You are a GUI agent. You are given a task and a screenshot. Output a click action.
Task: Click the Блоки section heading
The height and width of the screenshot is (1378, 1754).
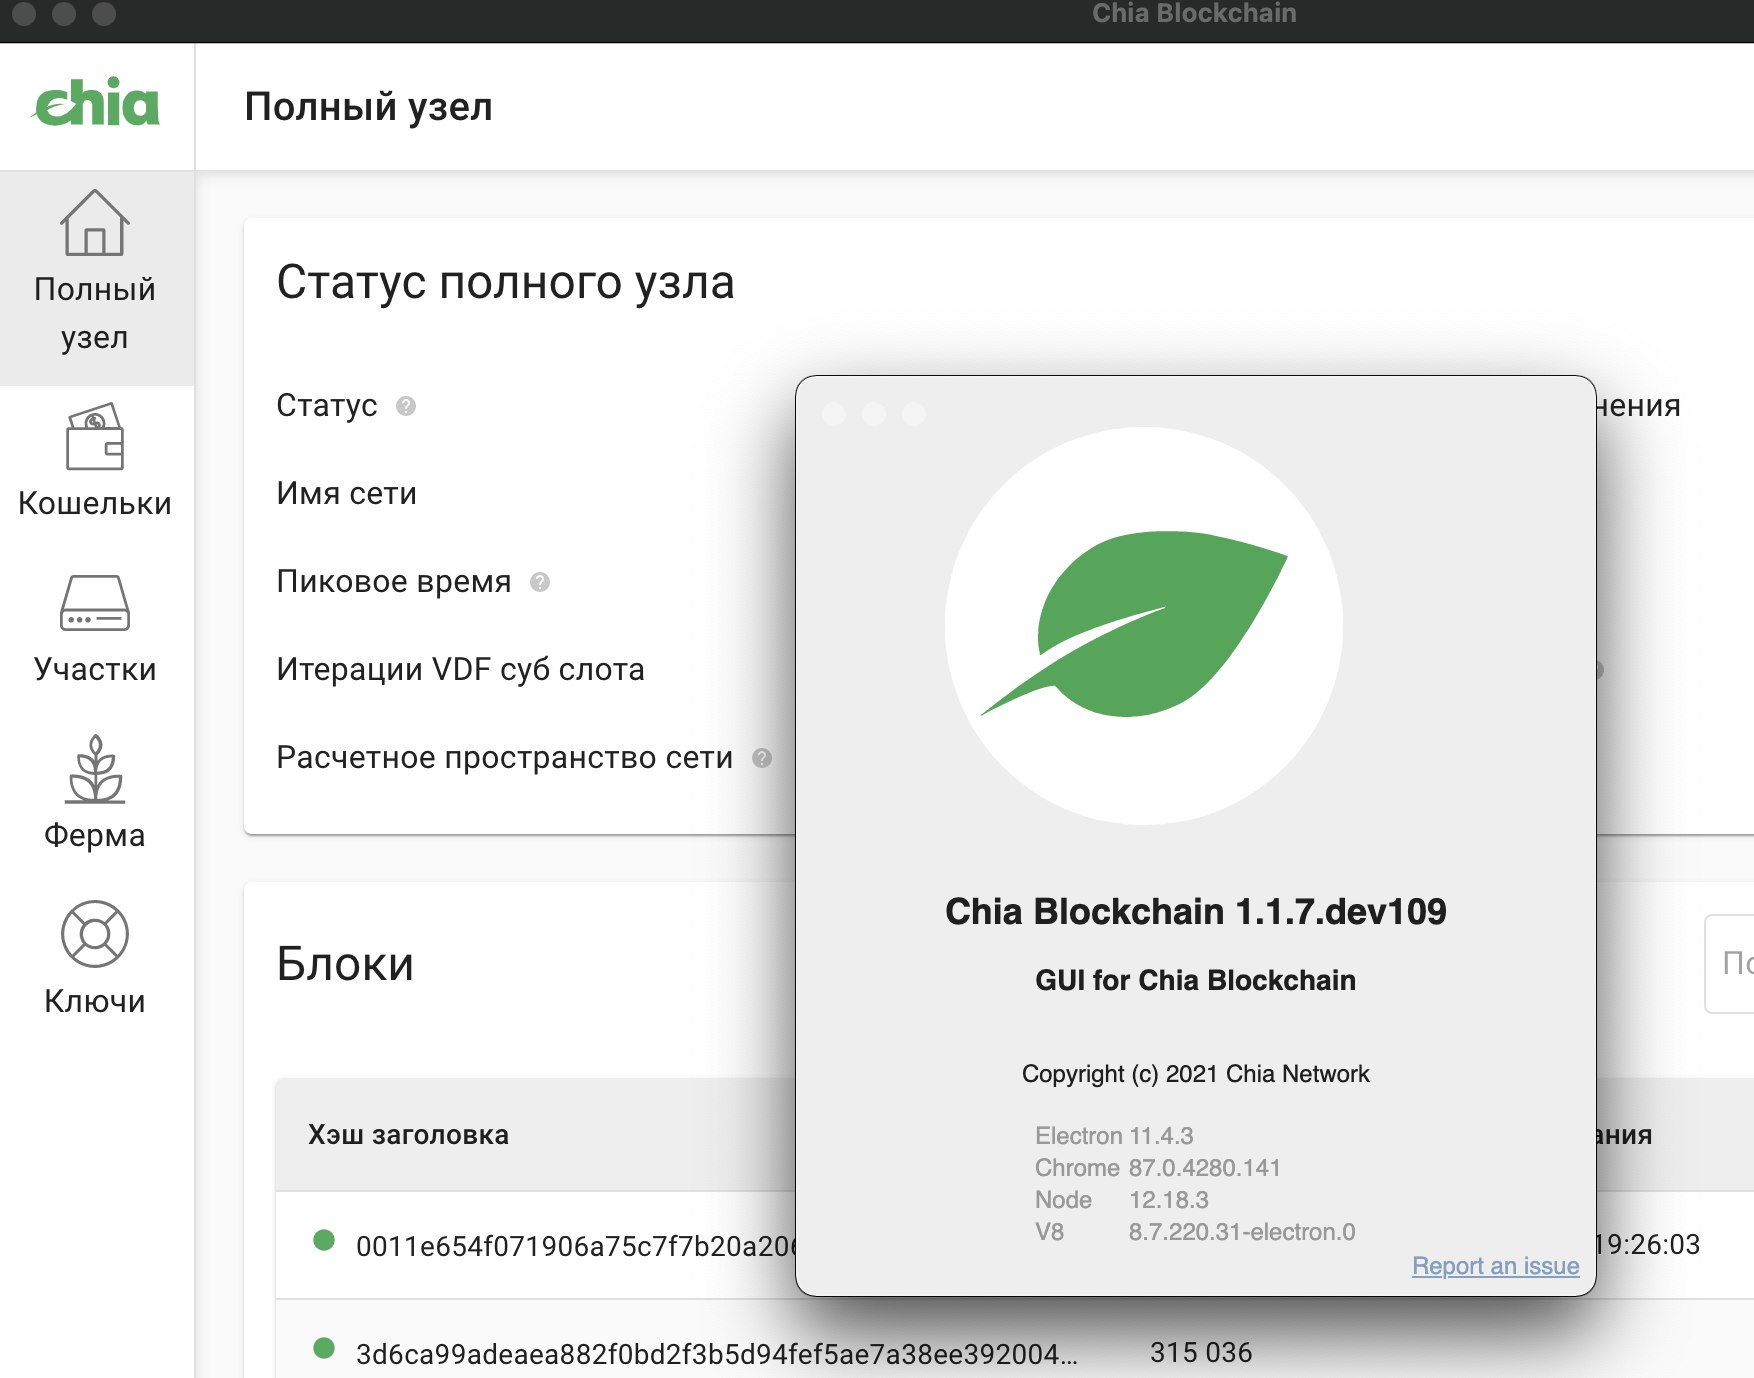345,964
